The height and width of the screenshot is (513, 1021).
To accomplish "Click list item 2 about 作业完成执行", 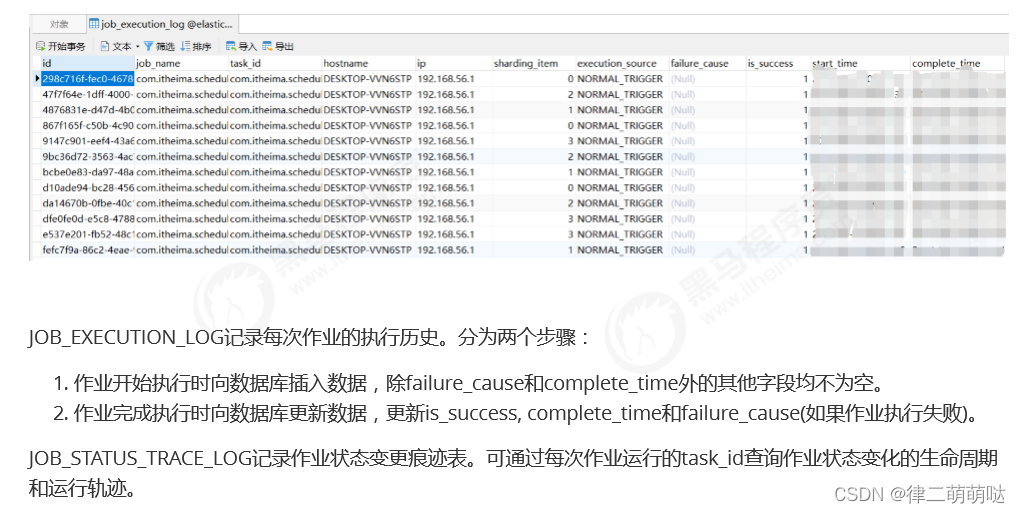I will pos(516,413).
